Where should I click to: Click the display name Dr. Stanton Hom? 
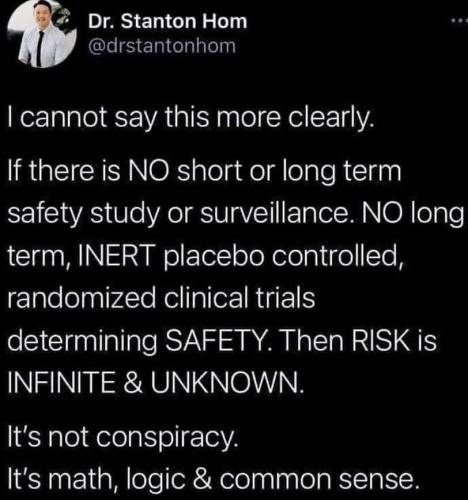tap(168, 22)
